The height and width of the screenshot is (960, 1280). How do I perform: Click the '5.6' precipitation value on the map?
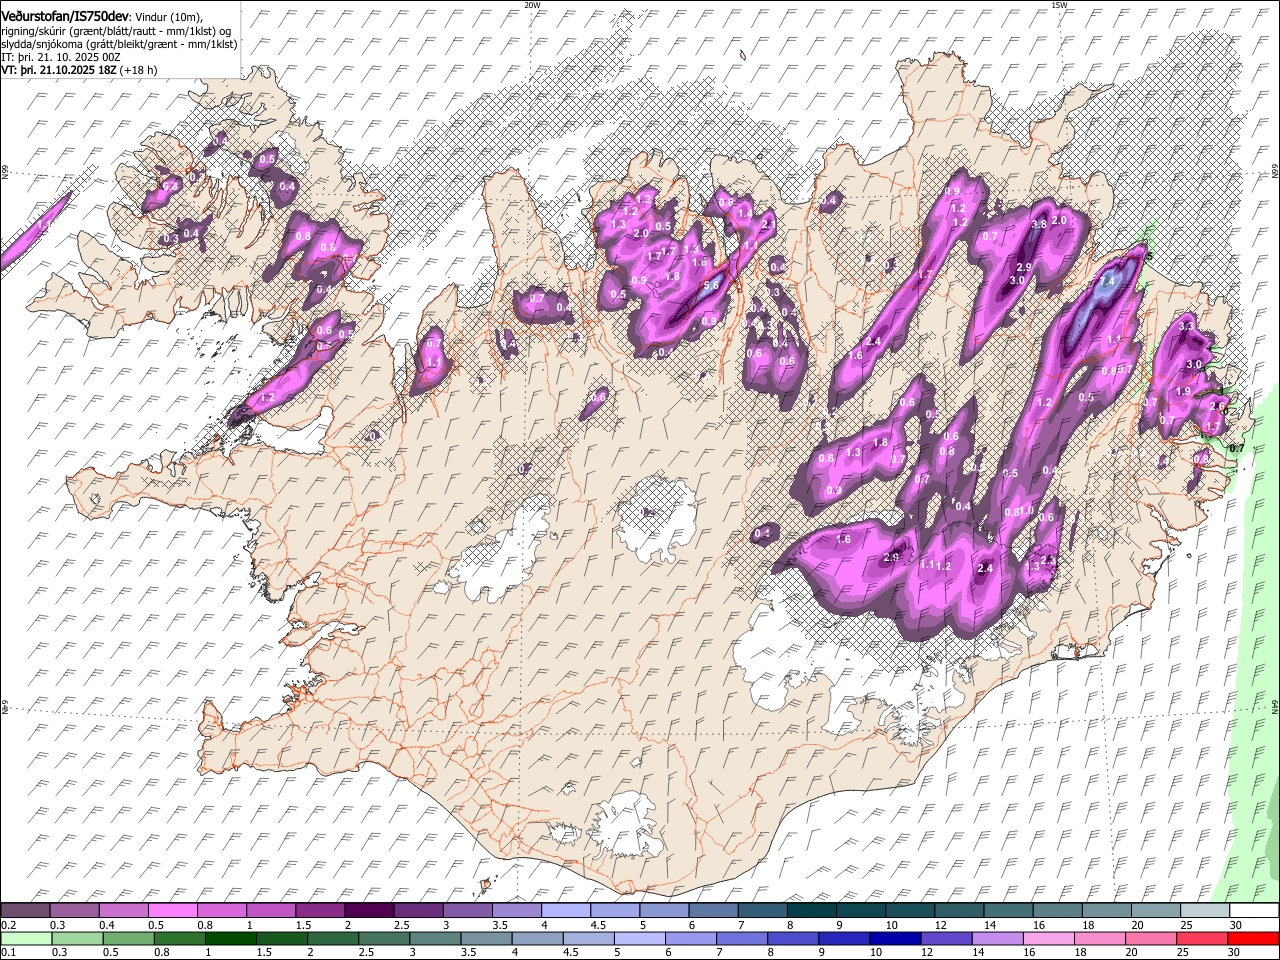[711, 285]
